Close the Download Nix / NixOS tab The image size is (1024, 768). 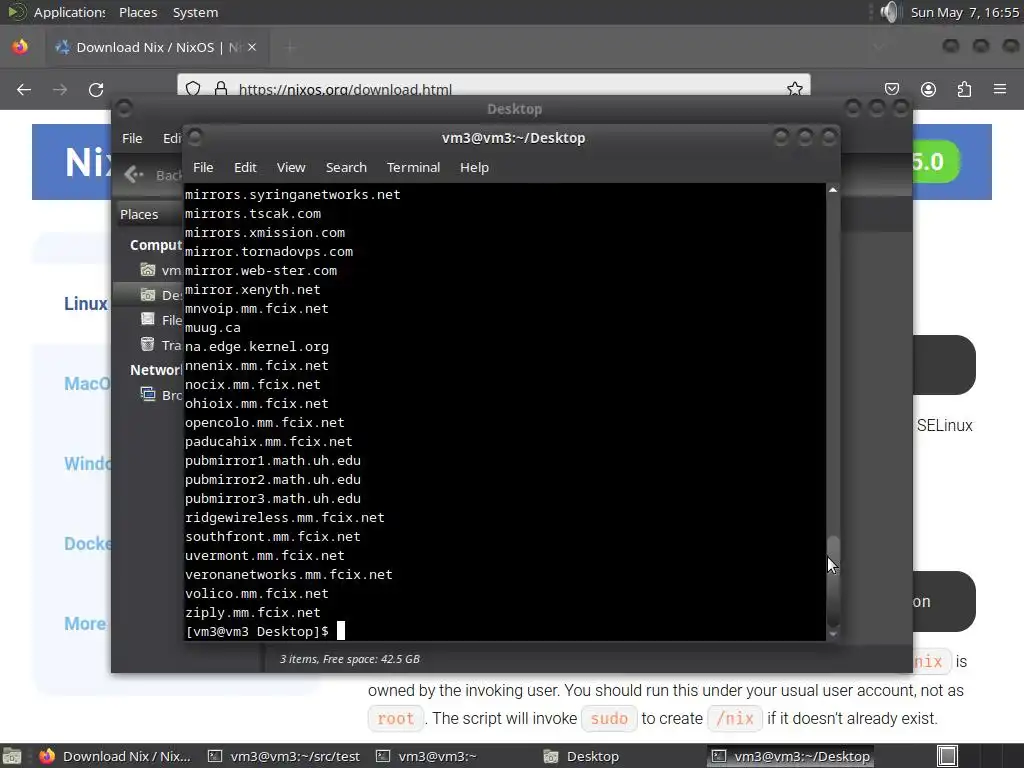point(252,47)
